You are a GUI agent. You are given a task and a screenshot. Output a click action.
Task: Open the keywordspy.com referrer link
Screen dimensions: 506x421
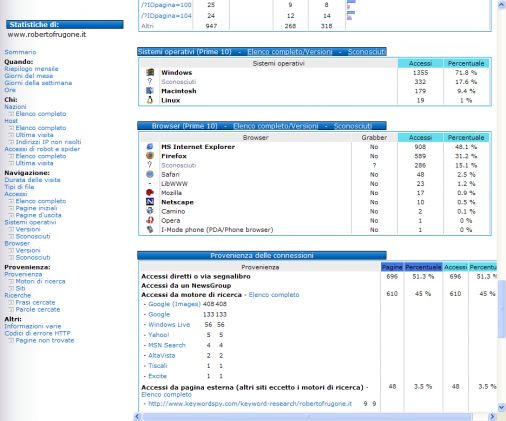pos(250,404)
